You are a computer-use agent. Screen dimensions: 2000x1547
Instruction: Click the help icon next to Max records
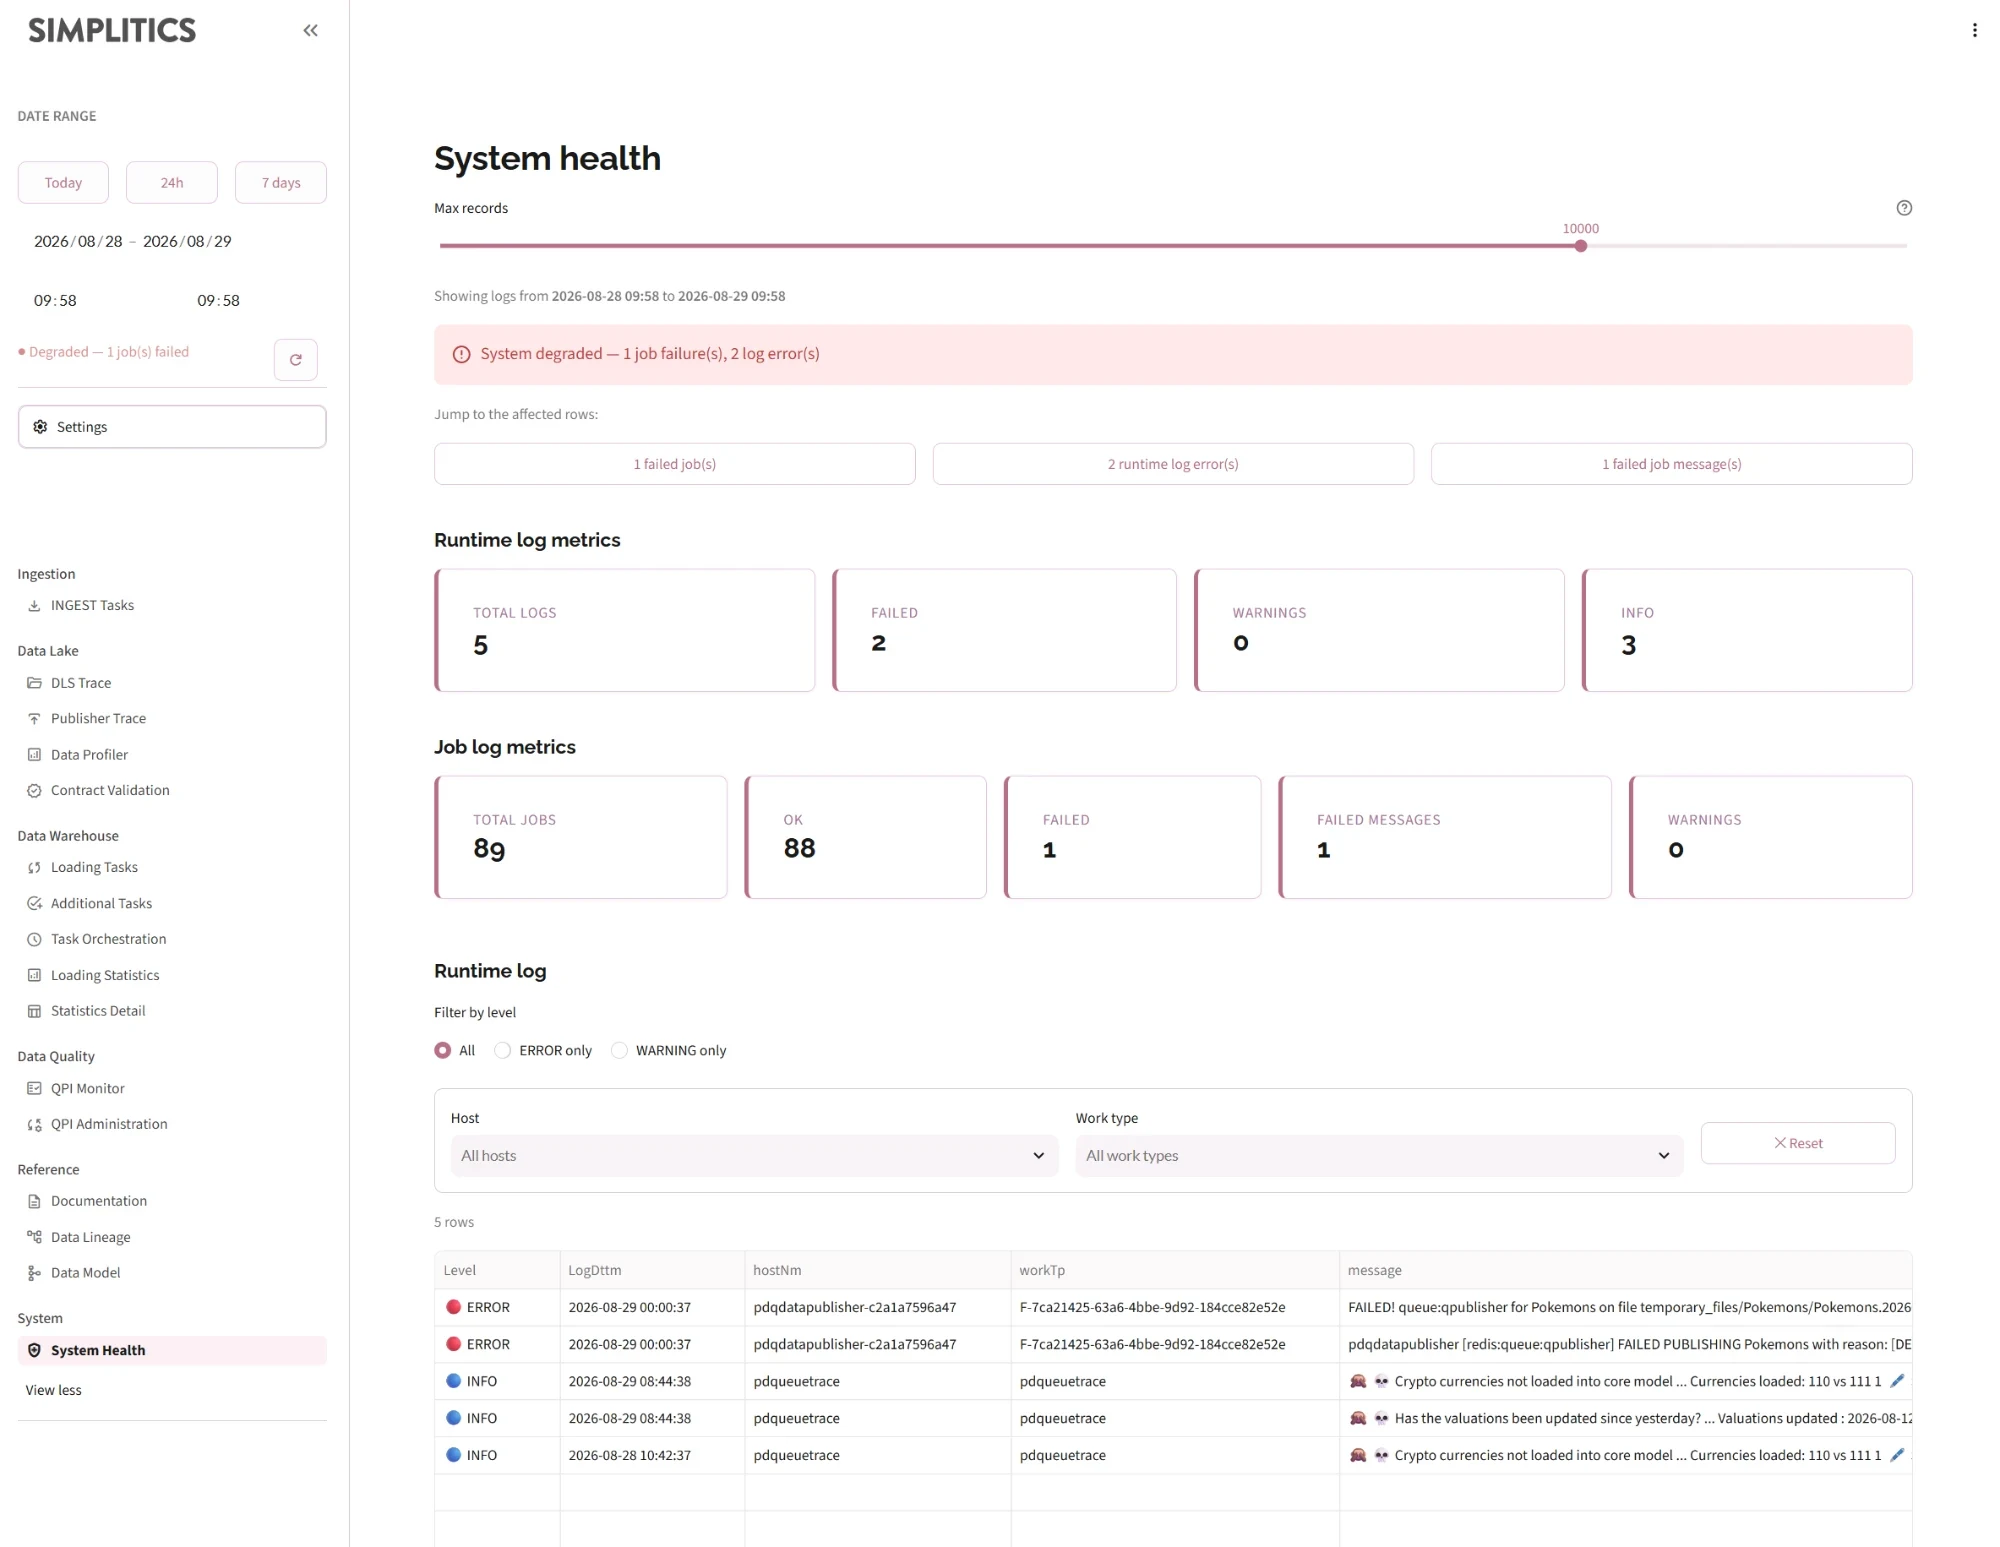click(x=1904, y=208)
